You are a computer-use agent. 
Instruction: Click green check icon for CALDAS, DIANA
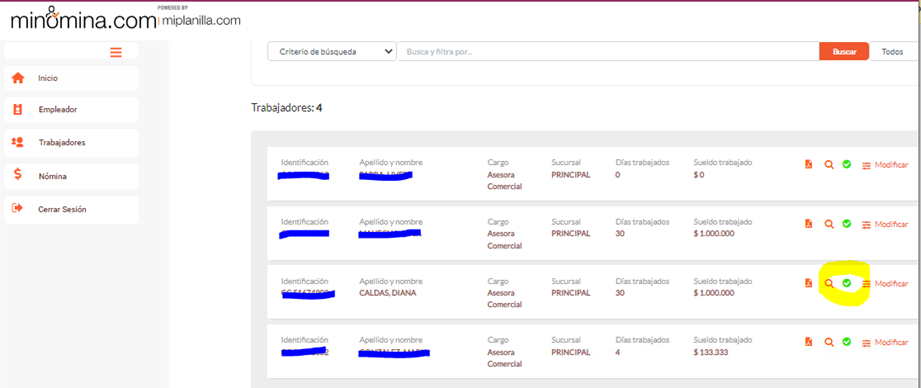[846, 283]
